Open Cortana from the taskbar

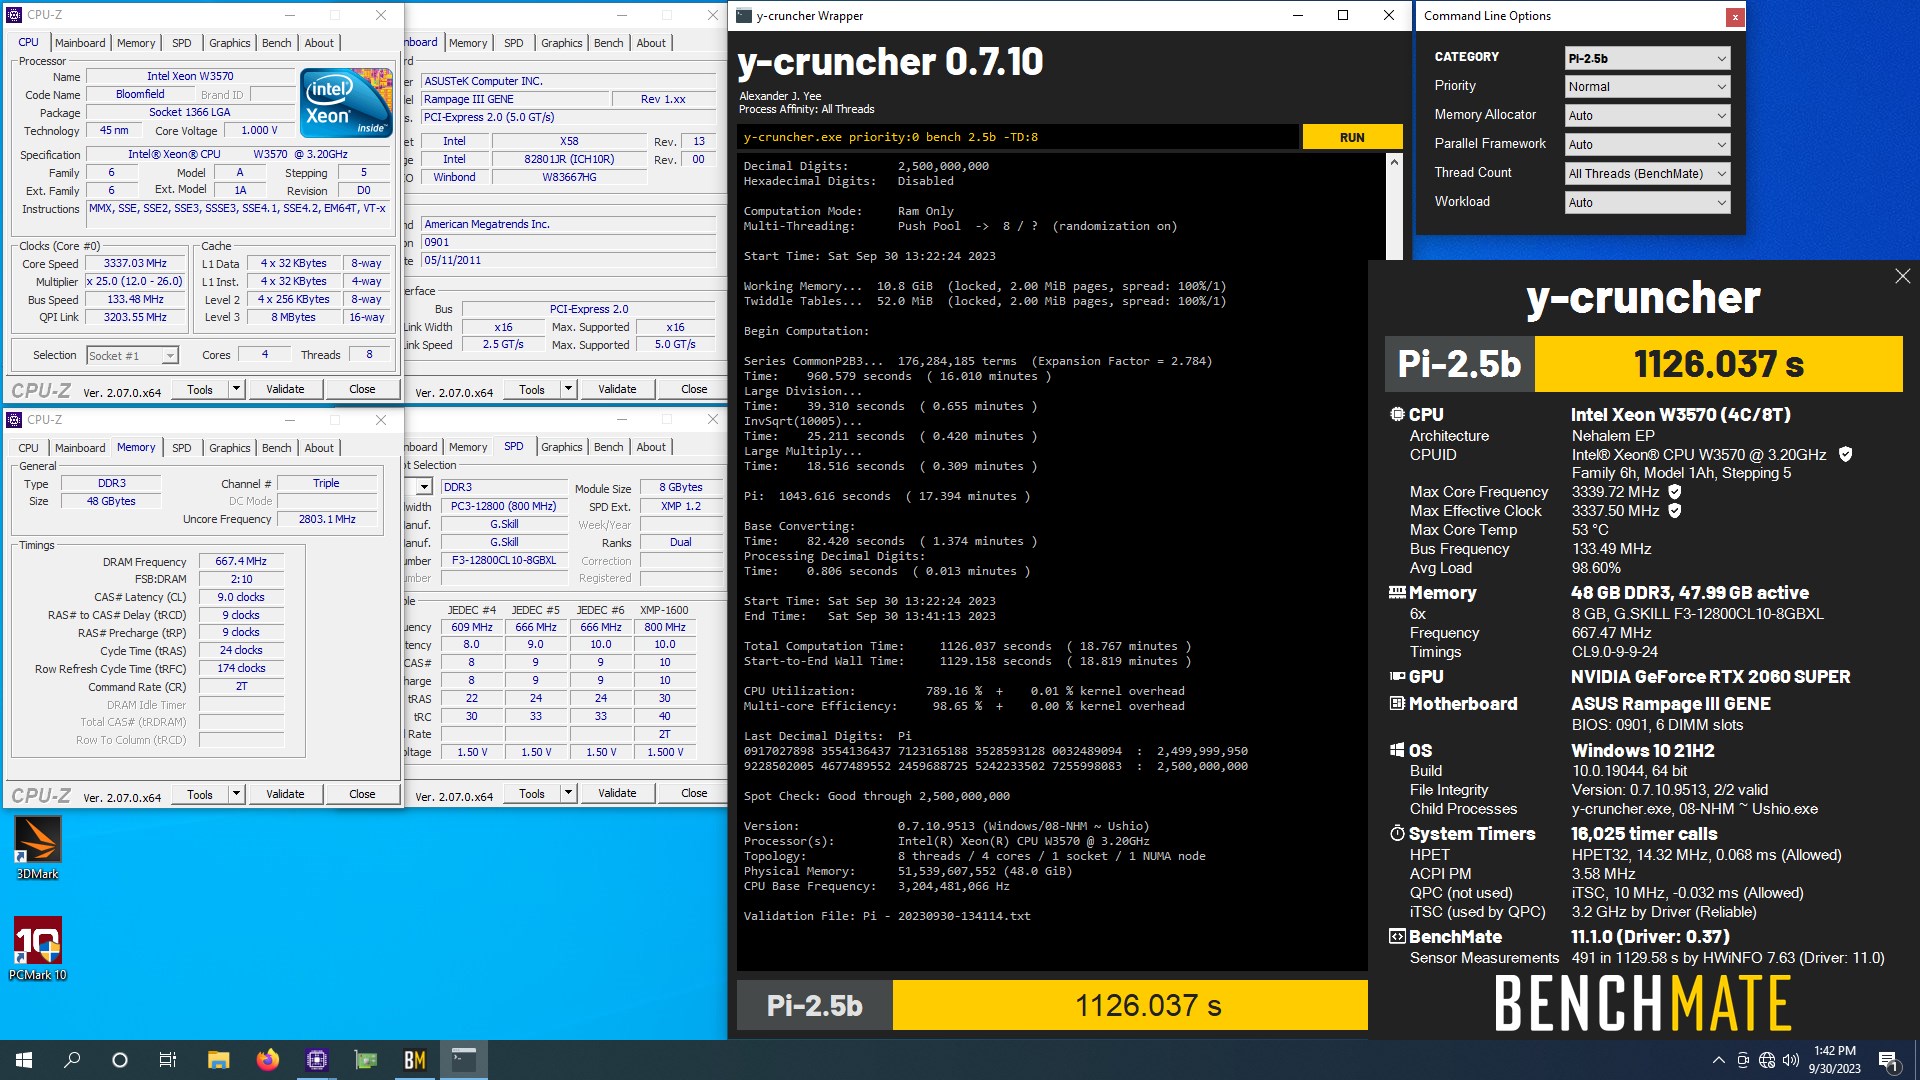point(120,1060)
